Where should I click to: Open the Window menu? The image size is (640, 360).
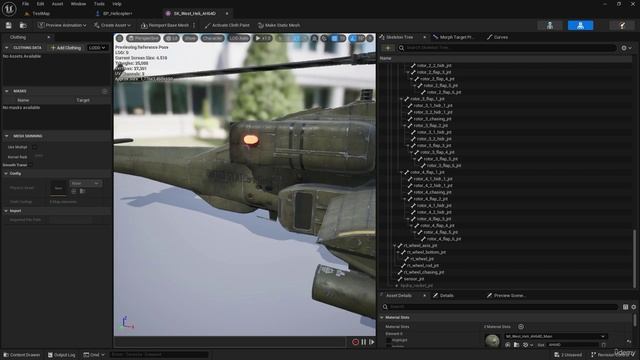[78, 4]
